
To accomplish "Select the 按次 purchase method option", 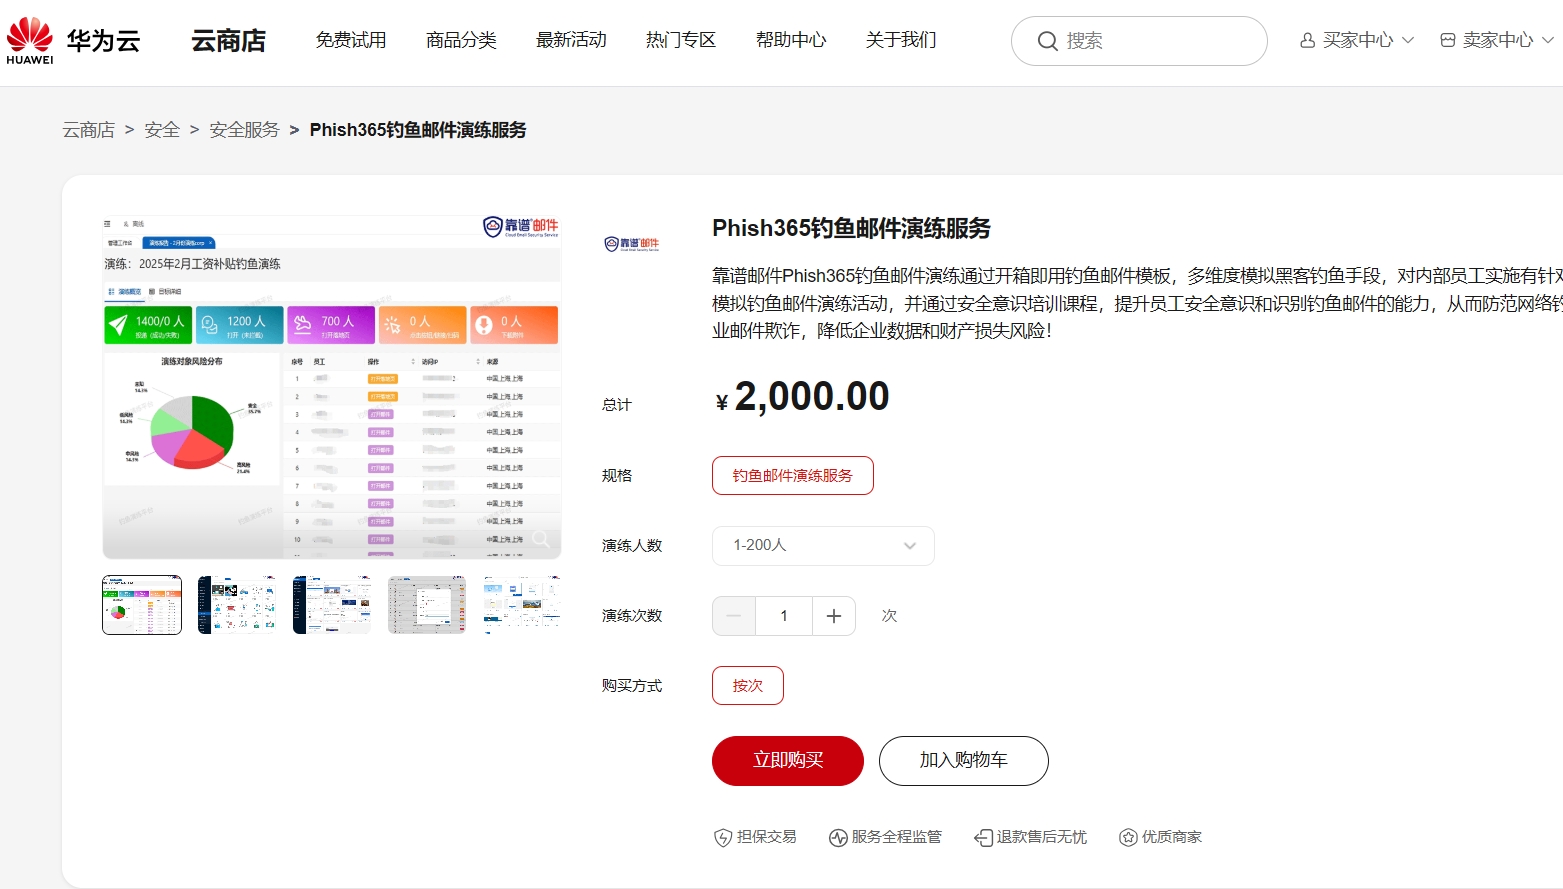I will click(x=747, y=686).
